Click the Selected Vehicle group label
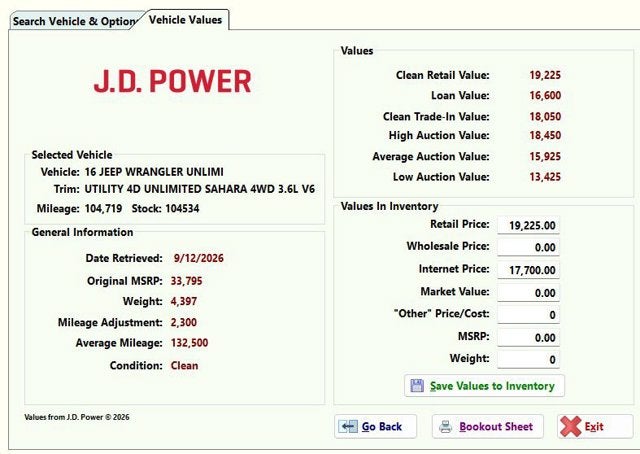The image size is (640, 454). 72,155
